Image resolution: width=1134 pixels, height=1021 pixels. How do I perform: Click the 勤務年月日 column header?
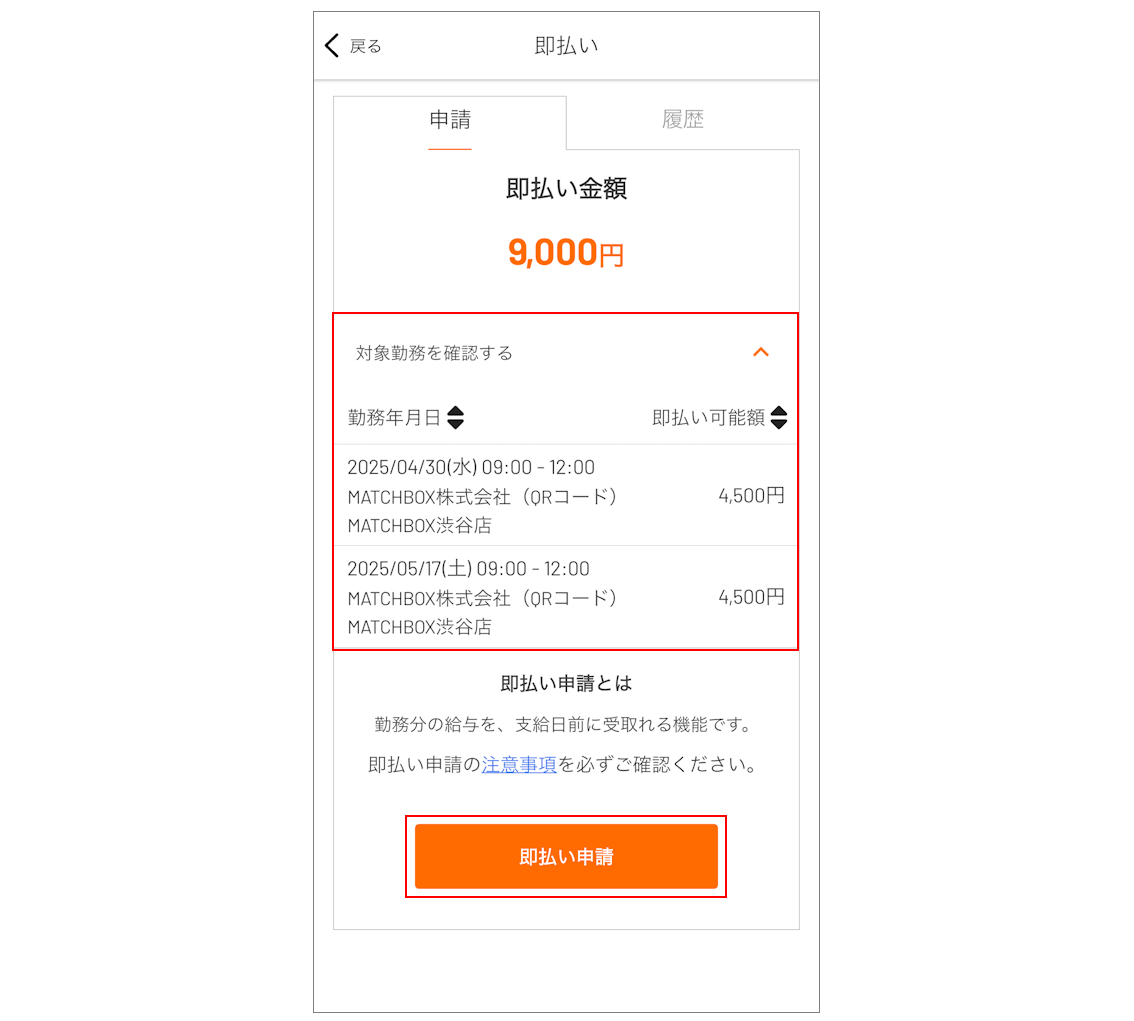click(x=394, y=417)
